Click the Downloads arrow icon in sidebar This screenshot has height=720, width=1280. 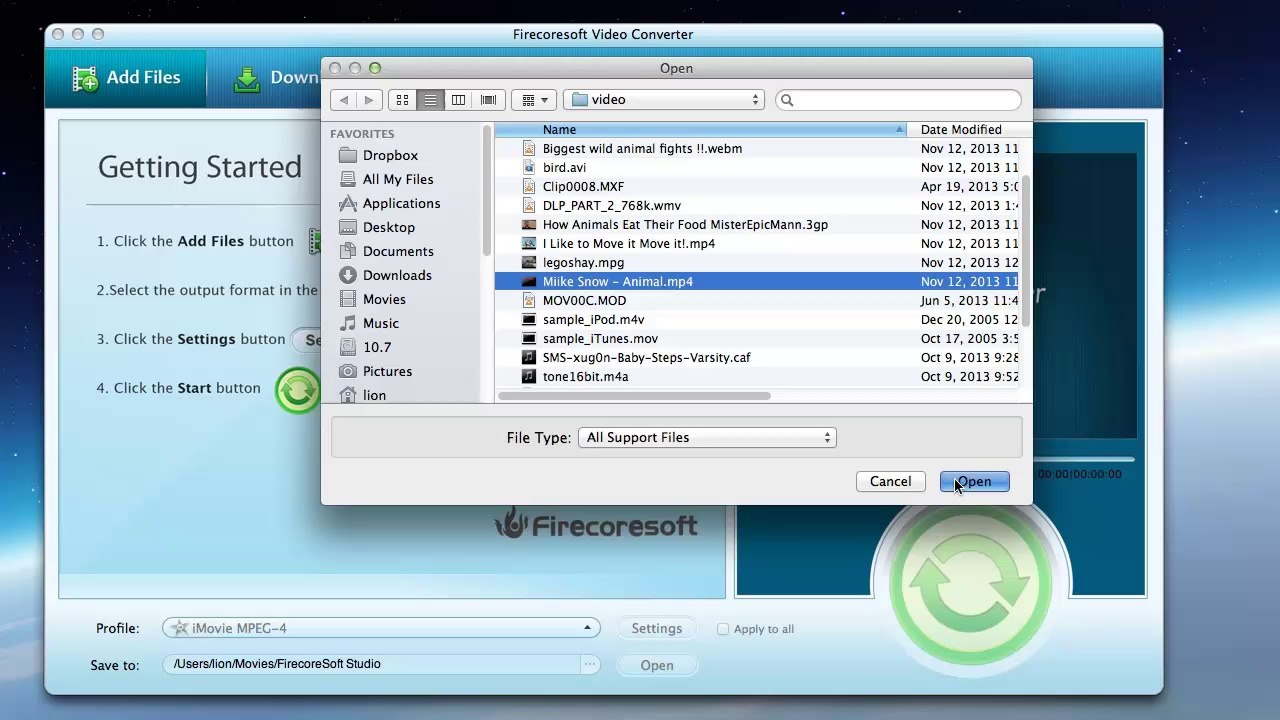[348, 275]
